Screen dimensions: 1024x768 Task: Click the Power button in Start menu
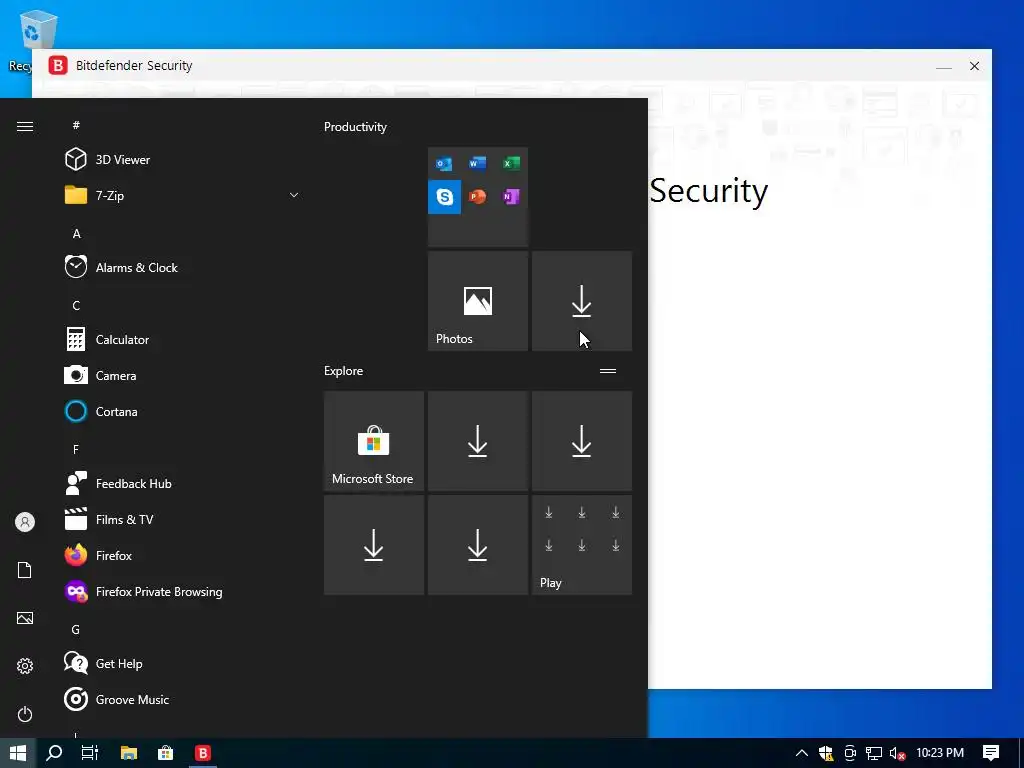[x=25, y=714]
